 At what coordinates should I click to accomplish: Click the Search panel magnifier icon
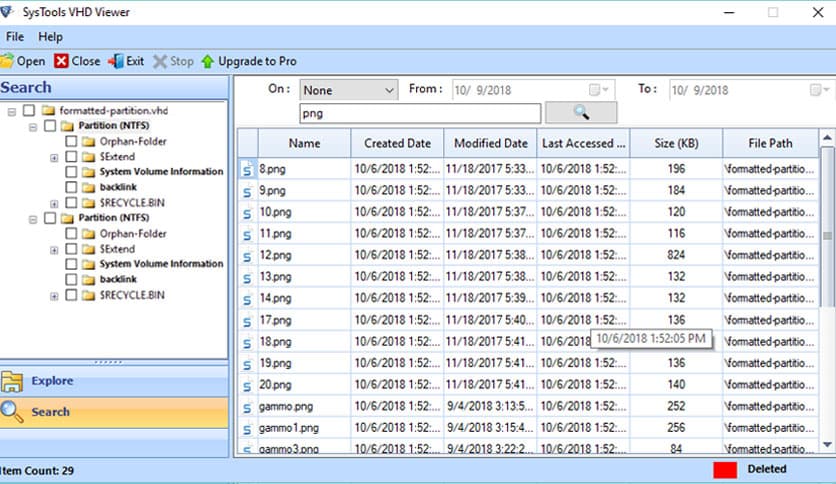tap(12, 412)
